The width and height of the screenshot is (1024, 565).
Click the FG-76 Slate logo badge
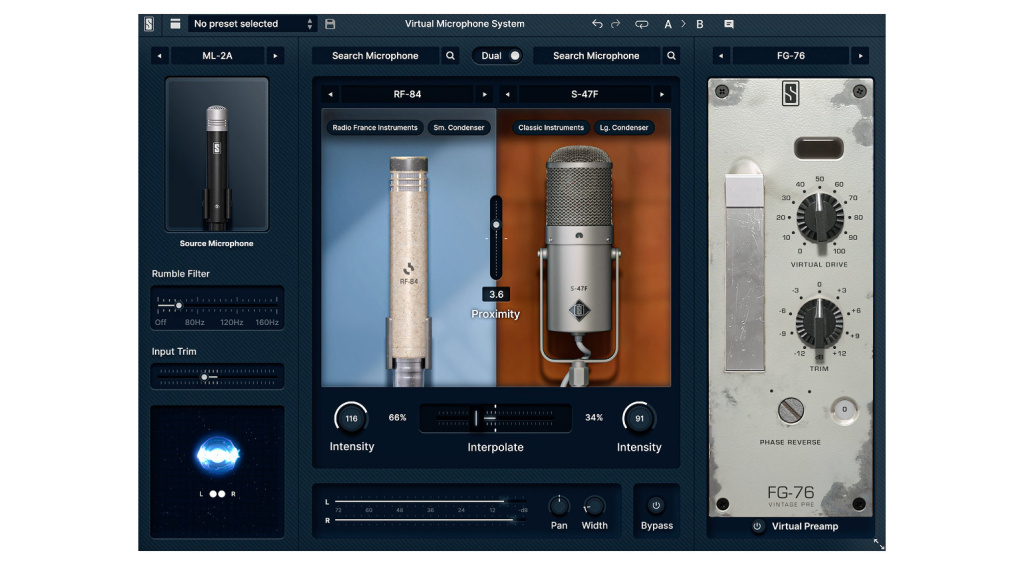[x=790, y=93]
